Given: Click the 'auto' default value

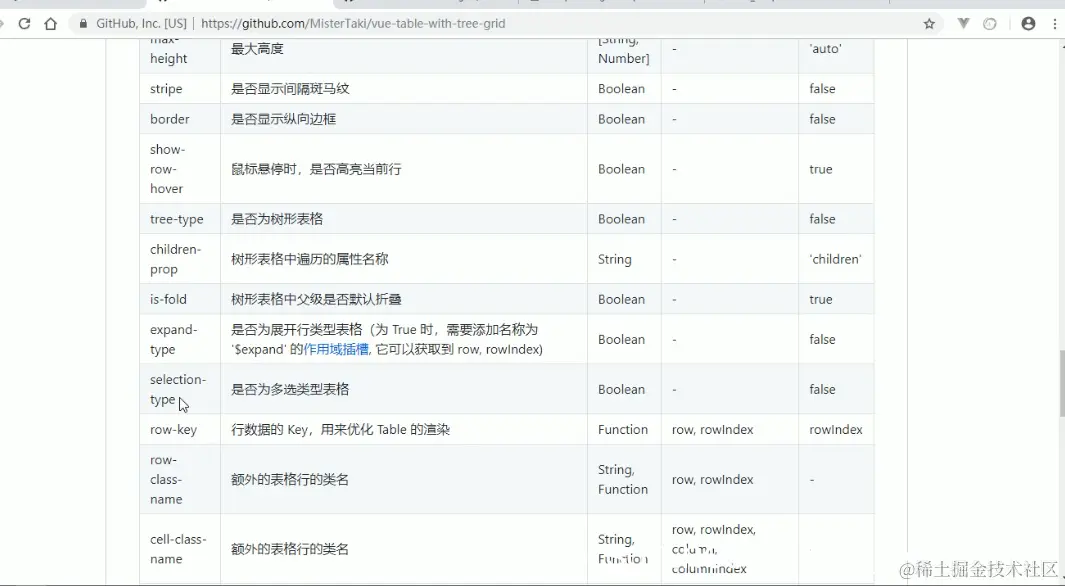Looking at the screenshot, I should (825, 49).
